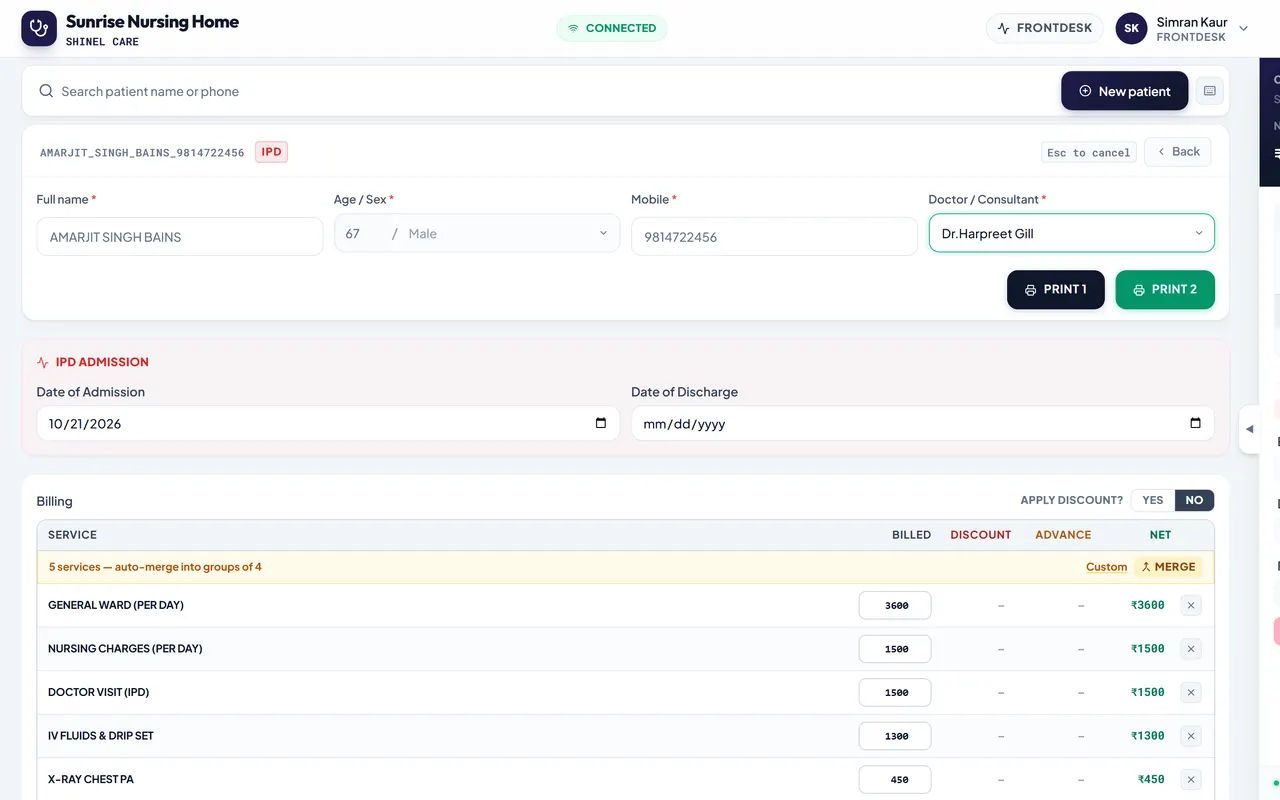Expand the Simran Kaur account menu

point(1244,28)
